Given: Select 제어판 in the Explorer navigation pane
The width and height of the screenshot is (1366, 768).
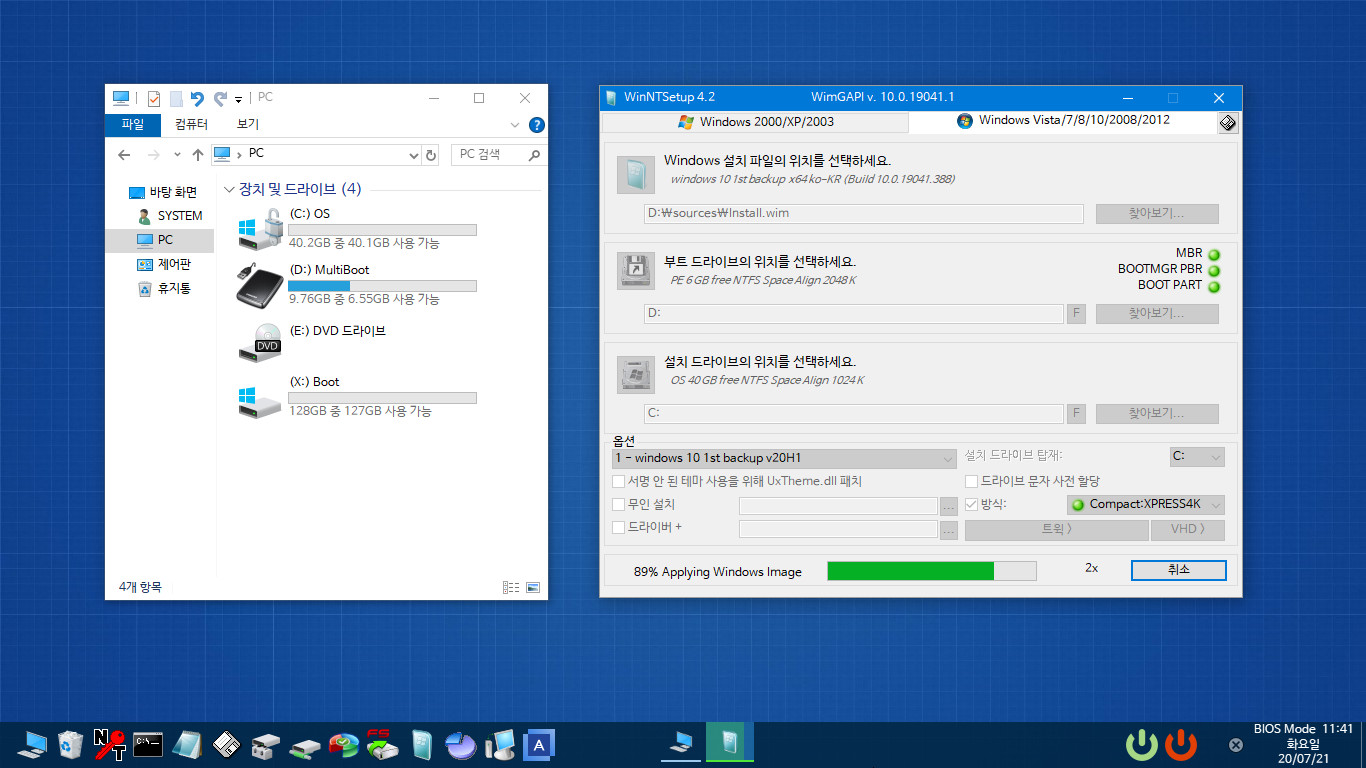Looking at the screenshot, I should 163,264.
